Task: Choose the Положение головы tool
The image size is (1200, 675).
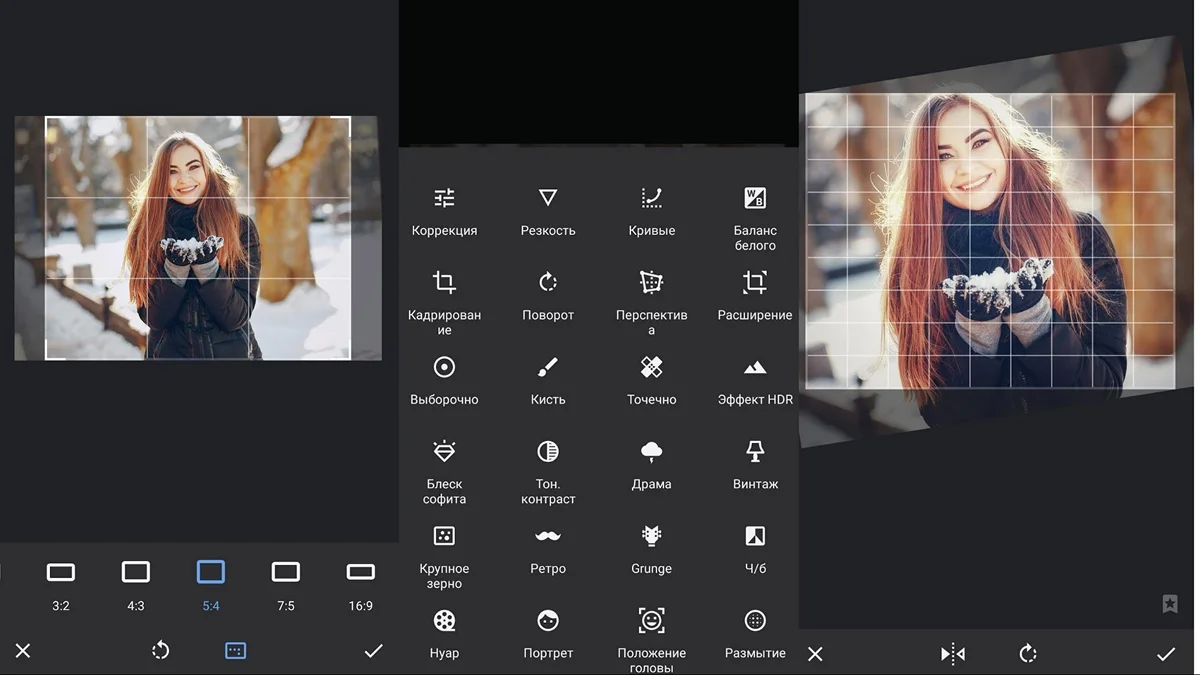Action: (x=652, y=640)
